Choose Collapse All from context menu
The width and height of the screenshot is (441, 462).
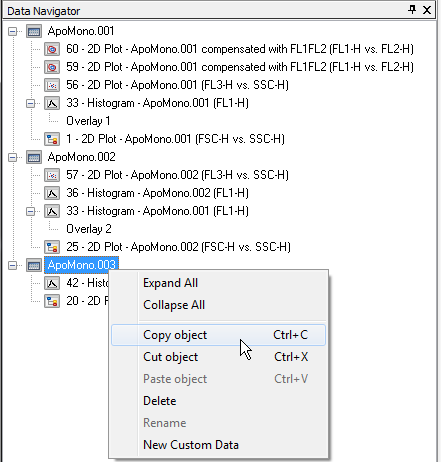[218, 305]
